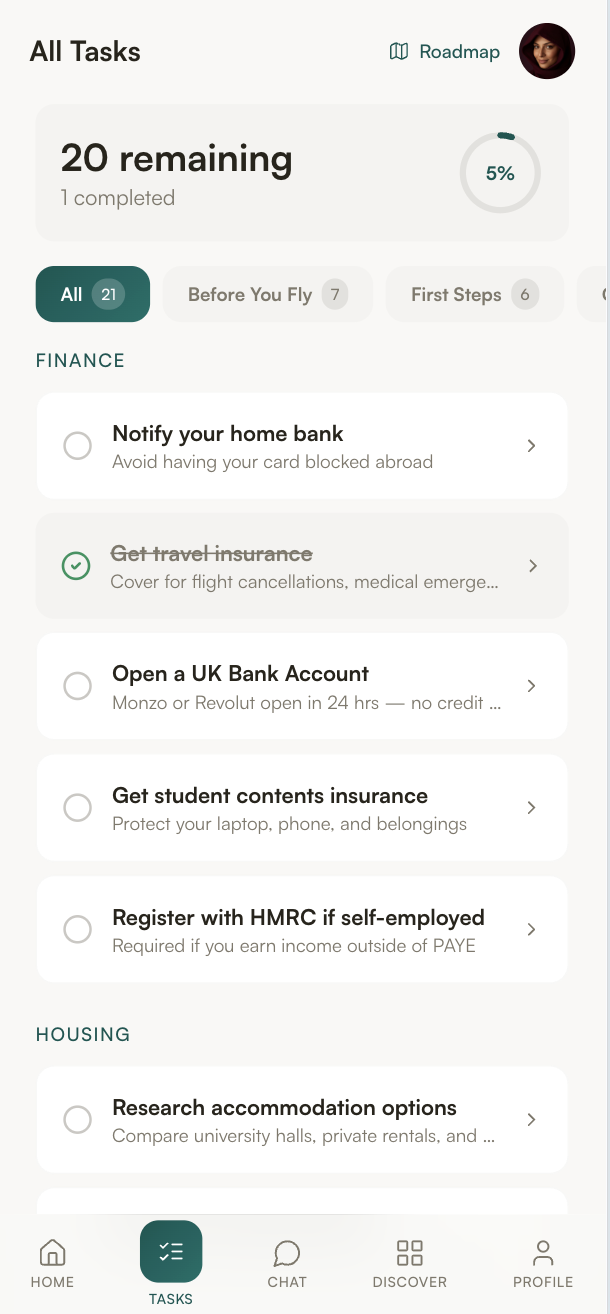Click the 5% progress ring

[x=500, y=173]
